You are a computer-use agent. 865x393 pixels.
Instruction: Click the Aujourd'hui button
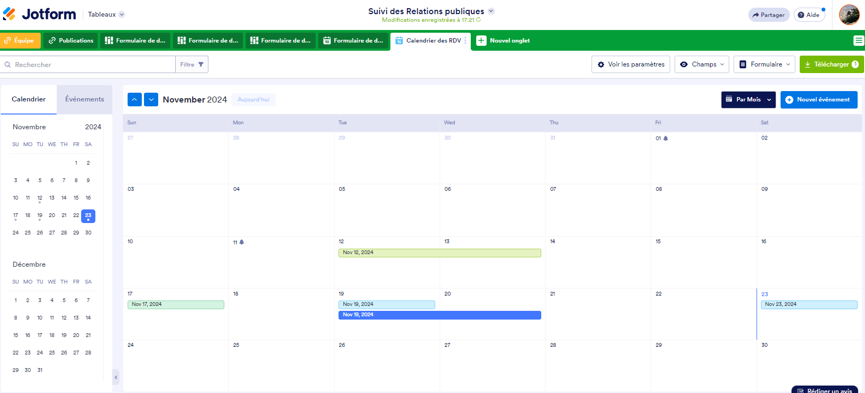tap(253, 99)
